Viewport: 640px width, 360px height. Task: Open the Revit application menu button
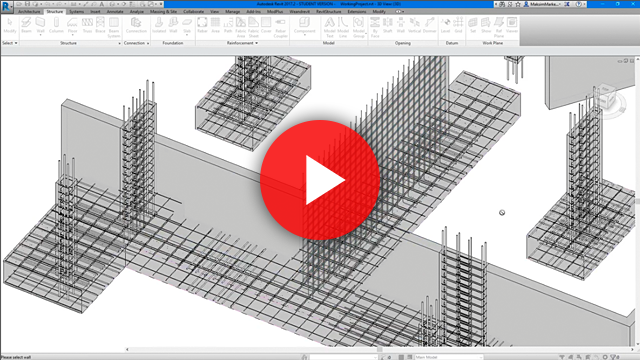(7, 7)
